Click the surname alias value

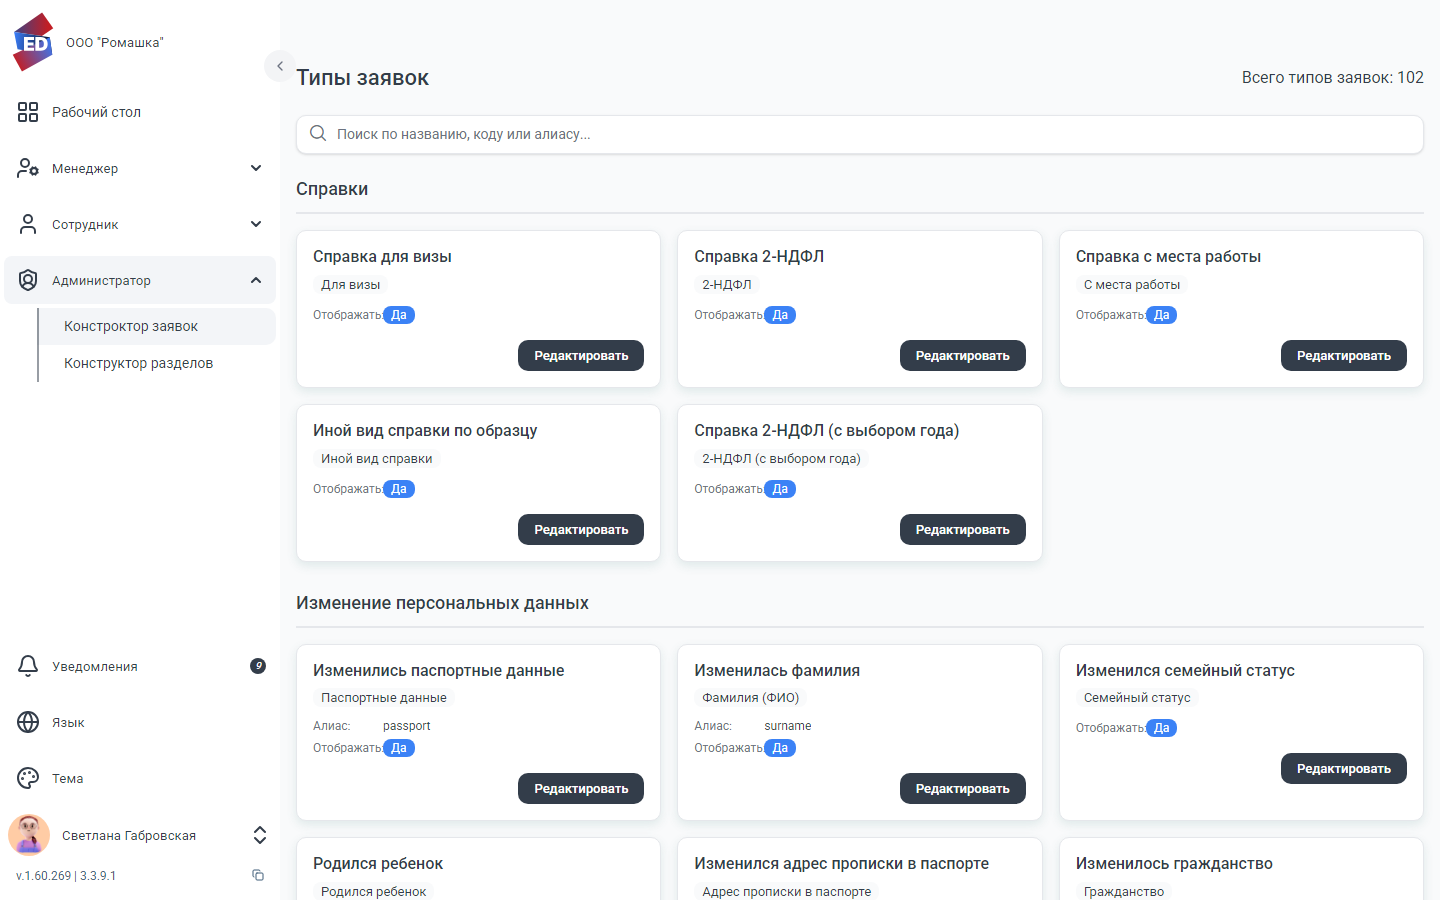pos(788,726)
